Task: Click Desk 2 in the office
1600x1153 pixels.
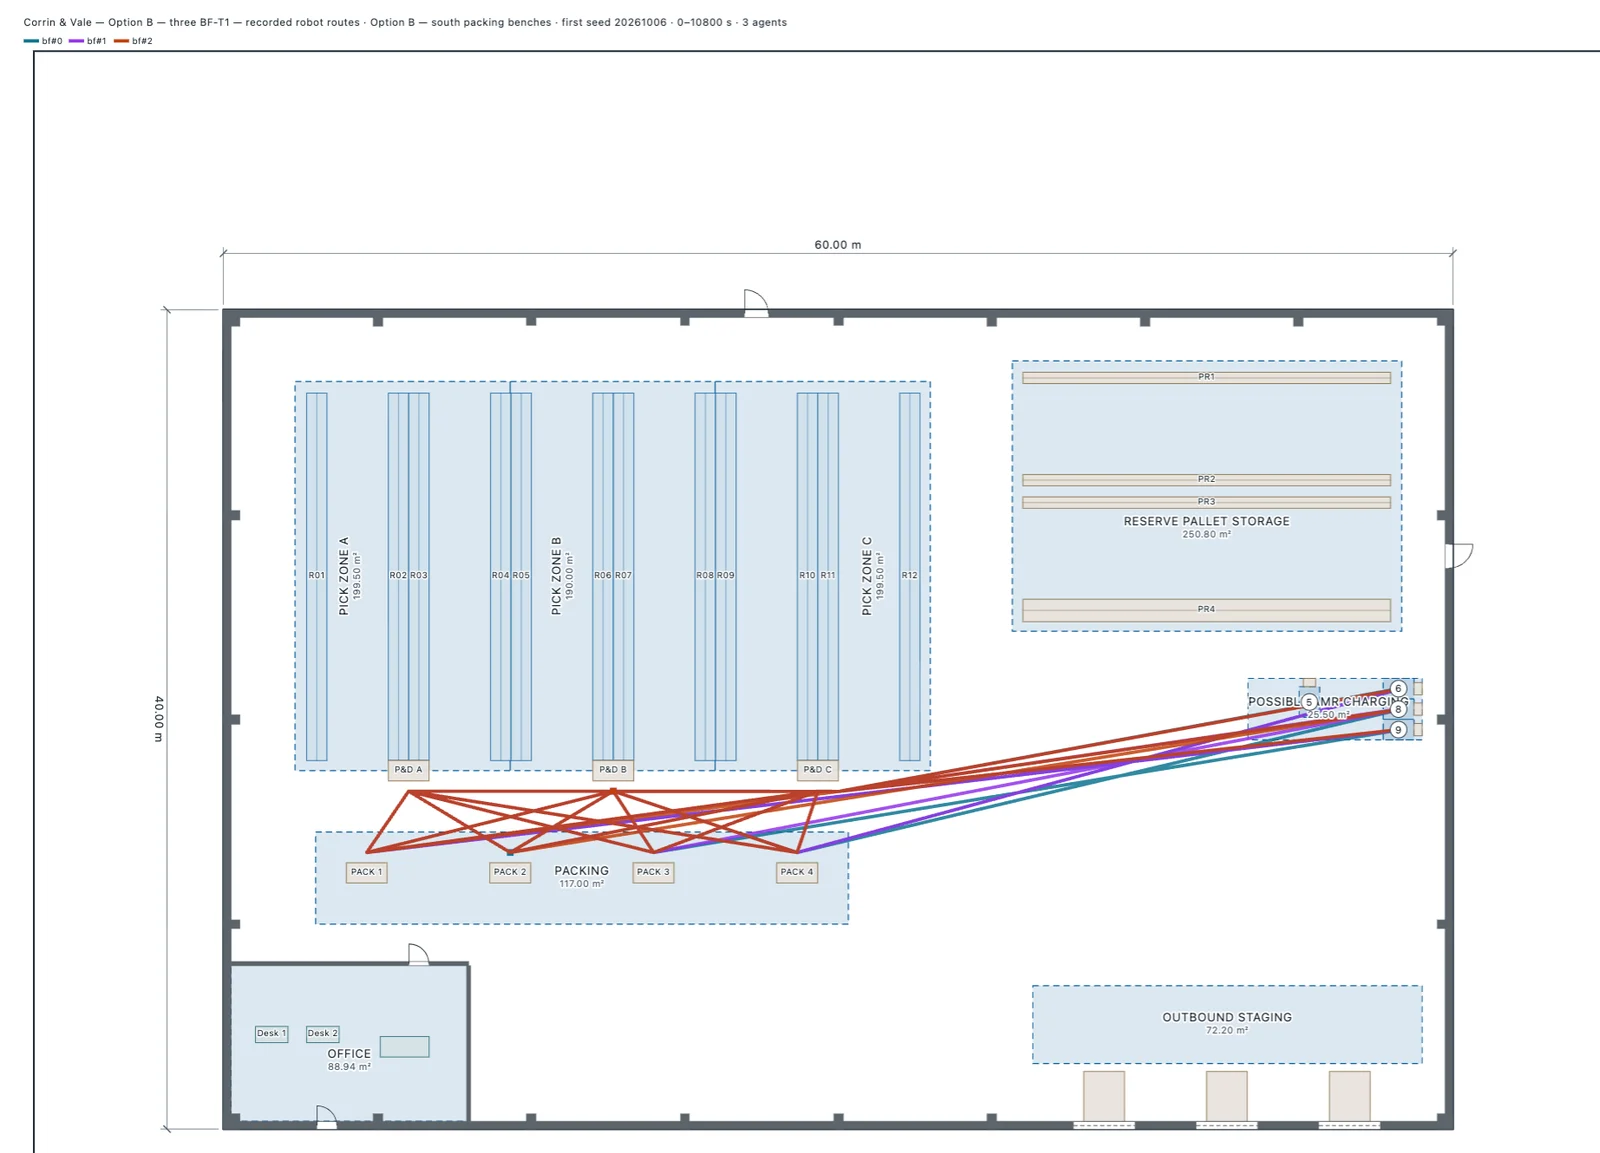Action: click(322, 1034)
